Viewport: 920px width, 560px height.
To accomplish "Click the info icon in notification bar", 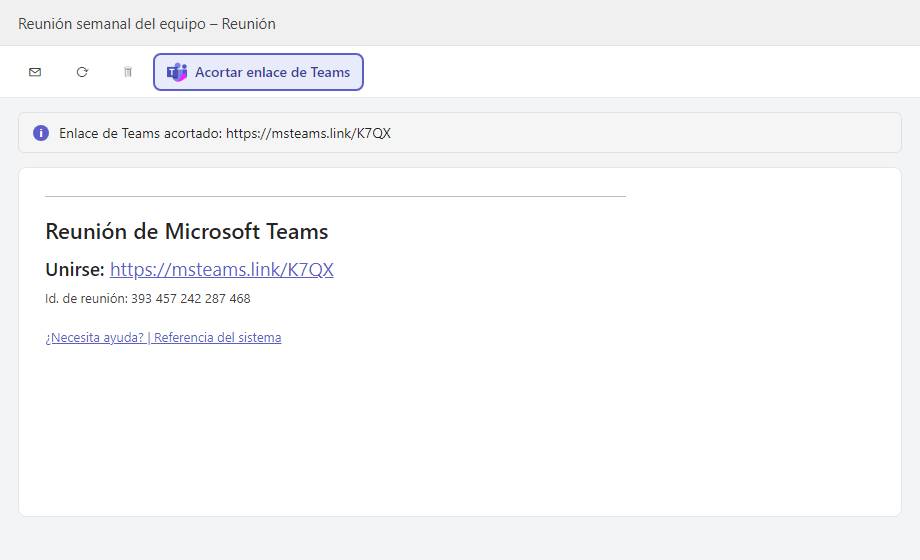I will click(41, 133).
